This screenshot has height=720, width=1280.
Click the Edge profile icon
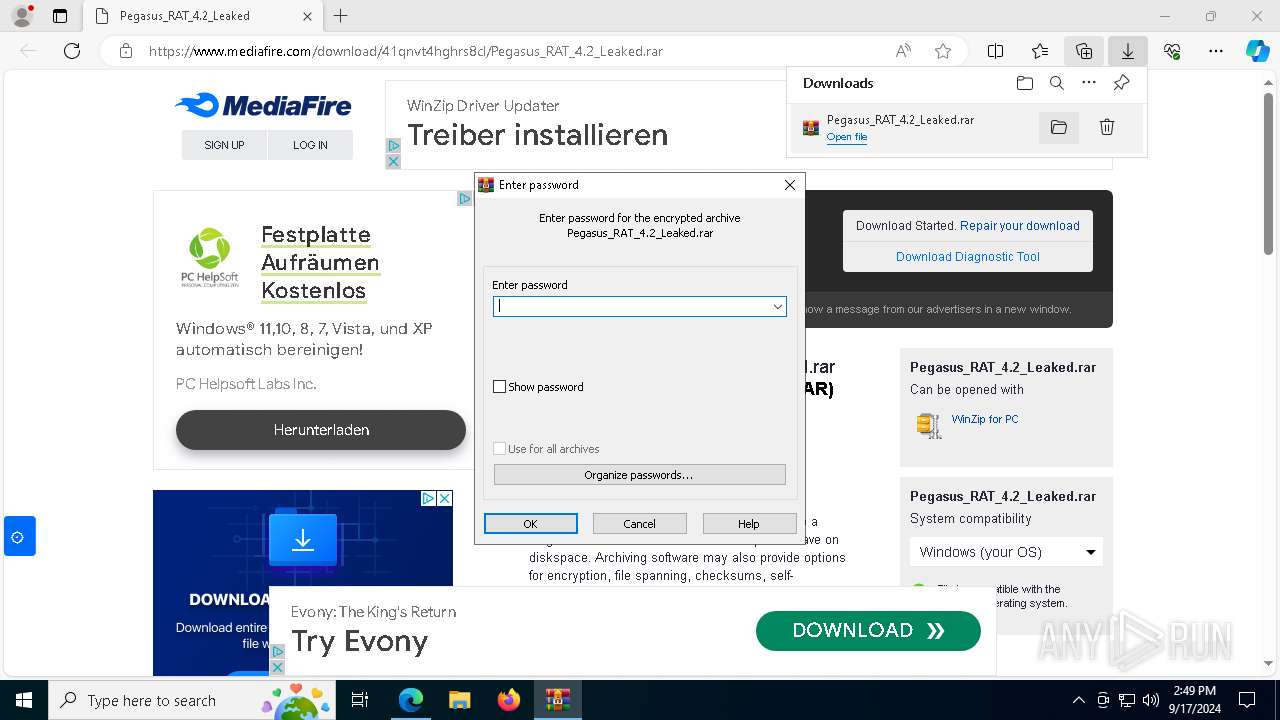tap(22, 16)
